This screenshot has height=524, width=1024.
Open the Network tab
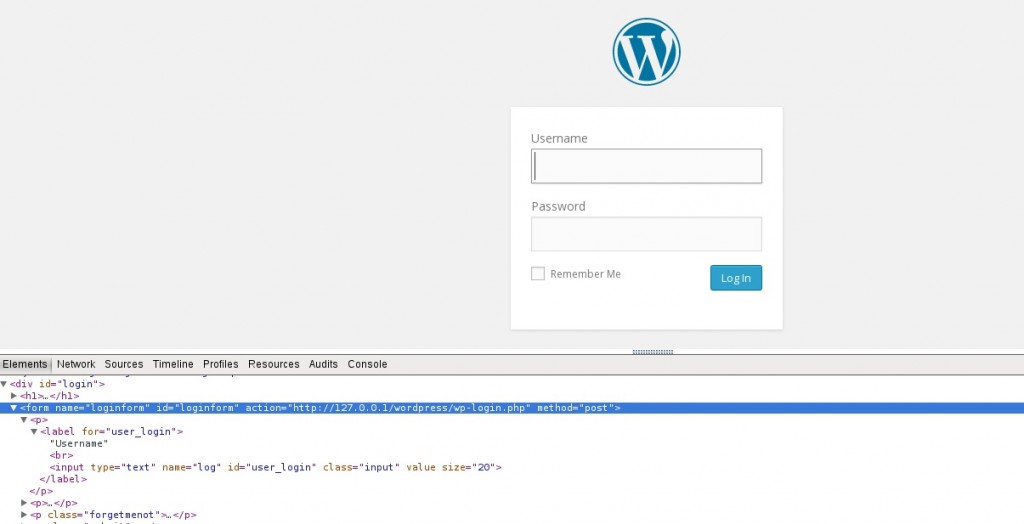point(76,364)
